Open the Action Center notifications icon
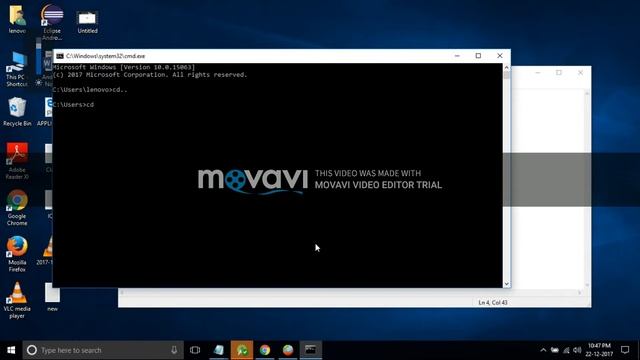The width and height of the screenshot is (640, 360). pyautogui.click(x=625, y=350)
